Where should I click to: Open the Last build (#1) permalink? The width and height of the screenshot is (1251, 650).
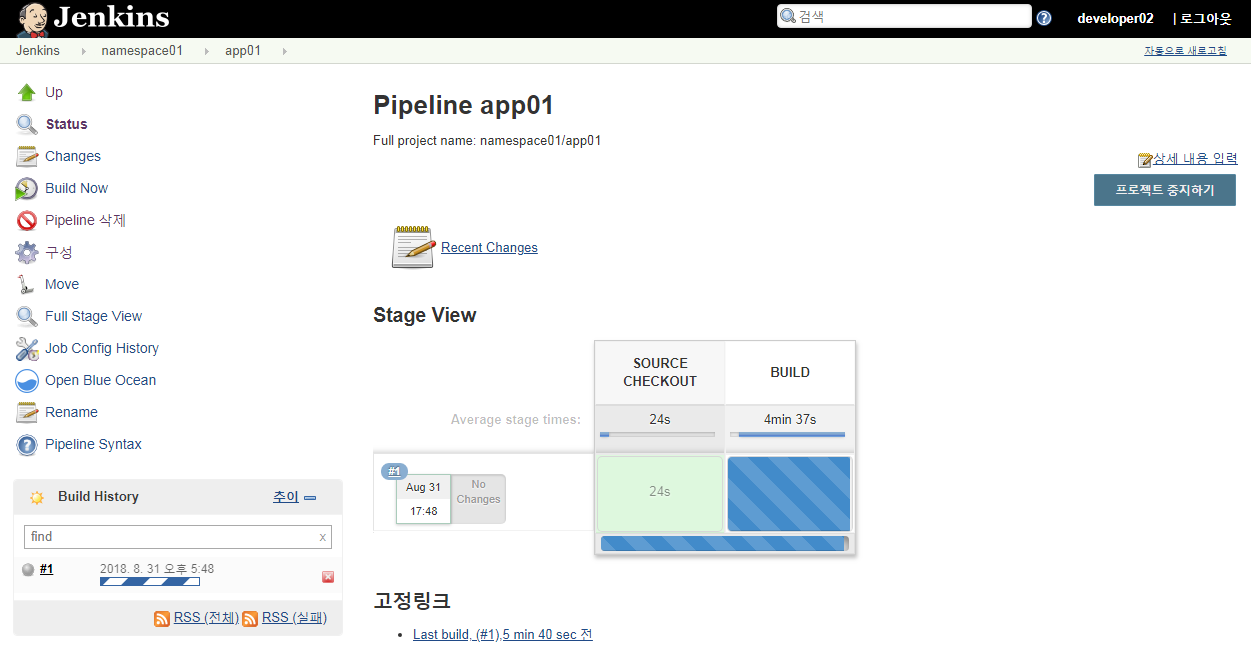(x=503, y=634)
